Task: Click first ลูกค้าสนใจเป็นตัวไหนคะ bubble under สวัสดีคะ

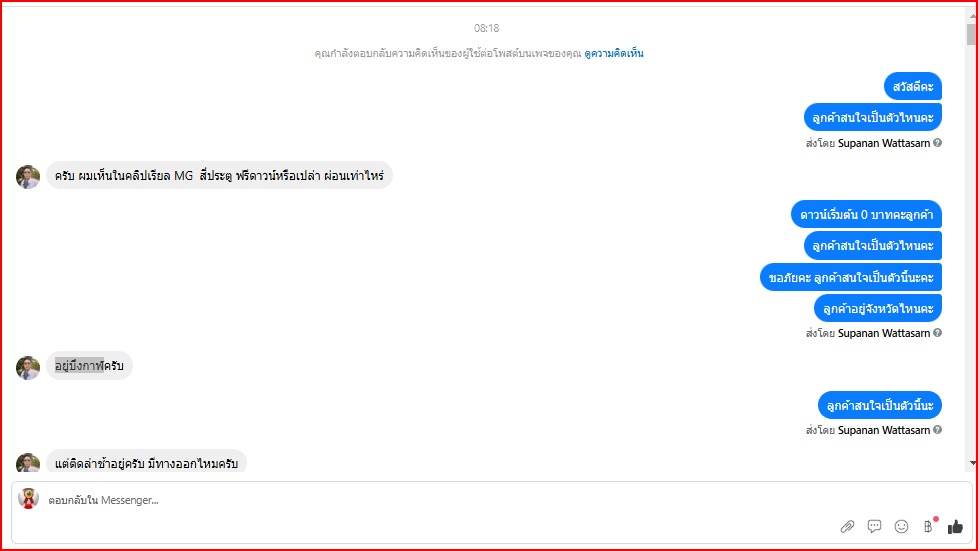Action: tap(873, 117)
